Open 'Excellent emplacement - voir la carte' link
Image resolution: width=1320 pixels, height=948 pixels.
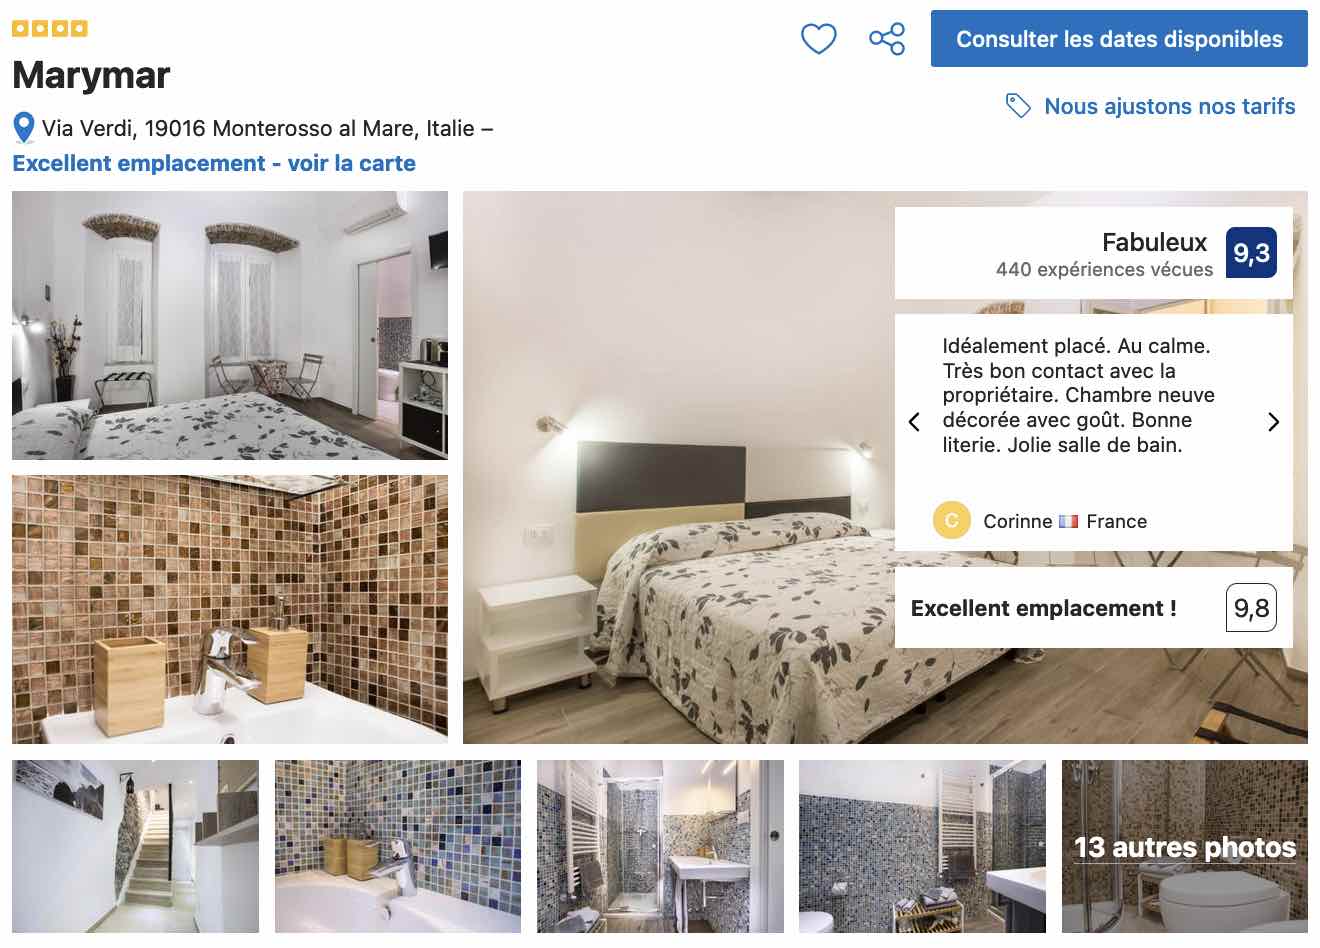(214, 163)
